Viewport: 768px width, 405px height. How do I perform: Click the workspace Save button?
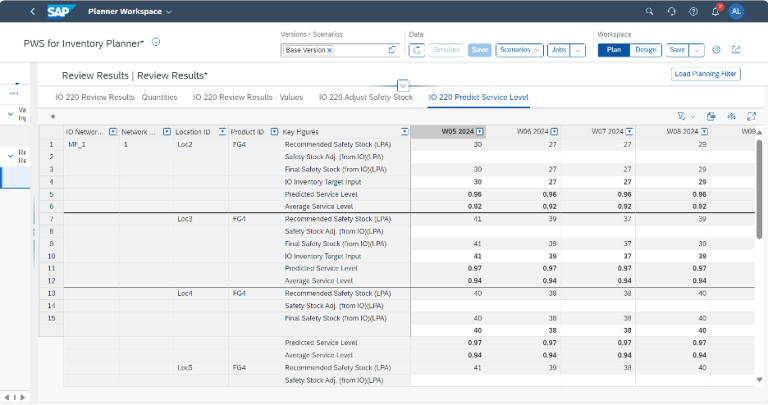[677, 49]
